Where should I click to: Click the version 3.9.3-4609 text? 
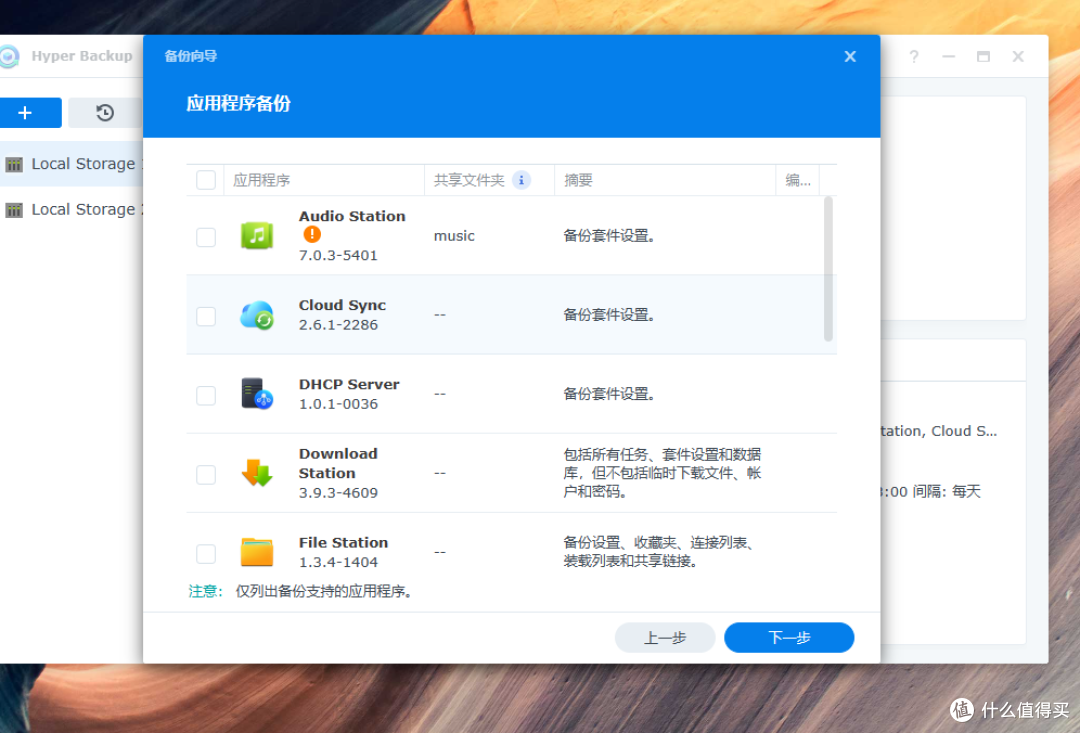(x=338, y=493)
